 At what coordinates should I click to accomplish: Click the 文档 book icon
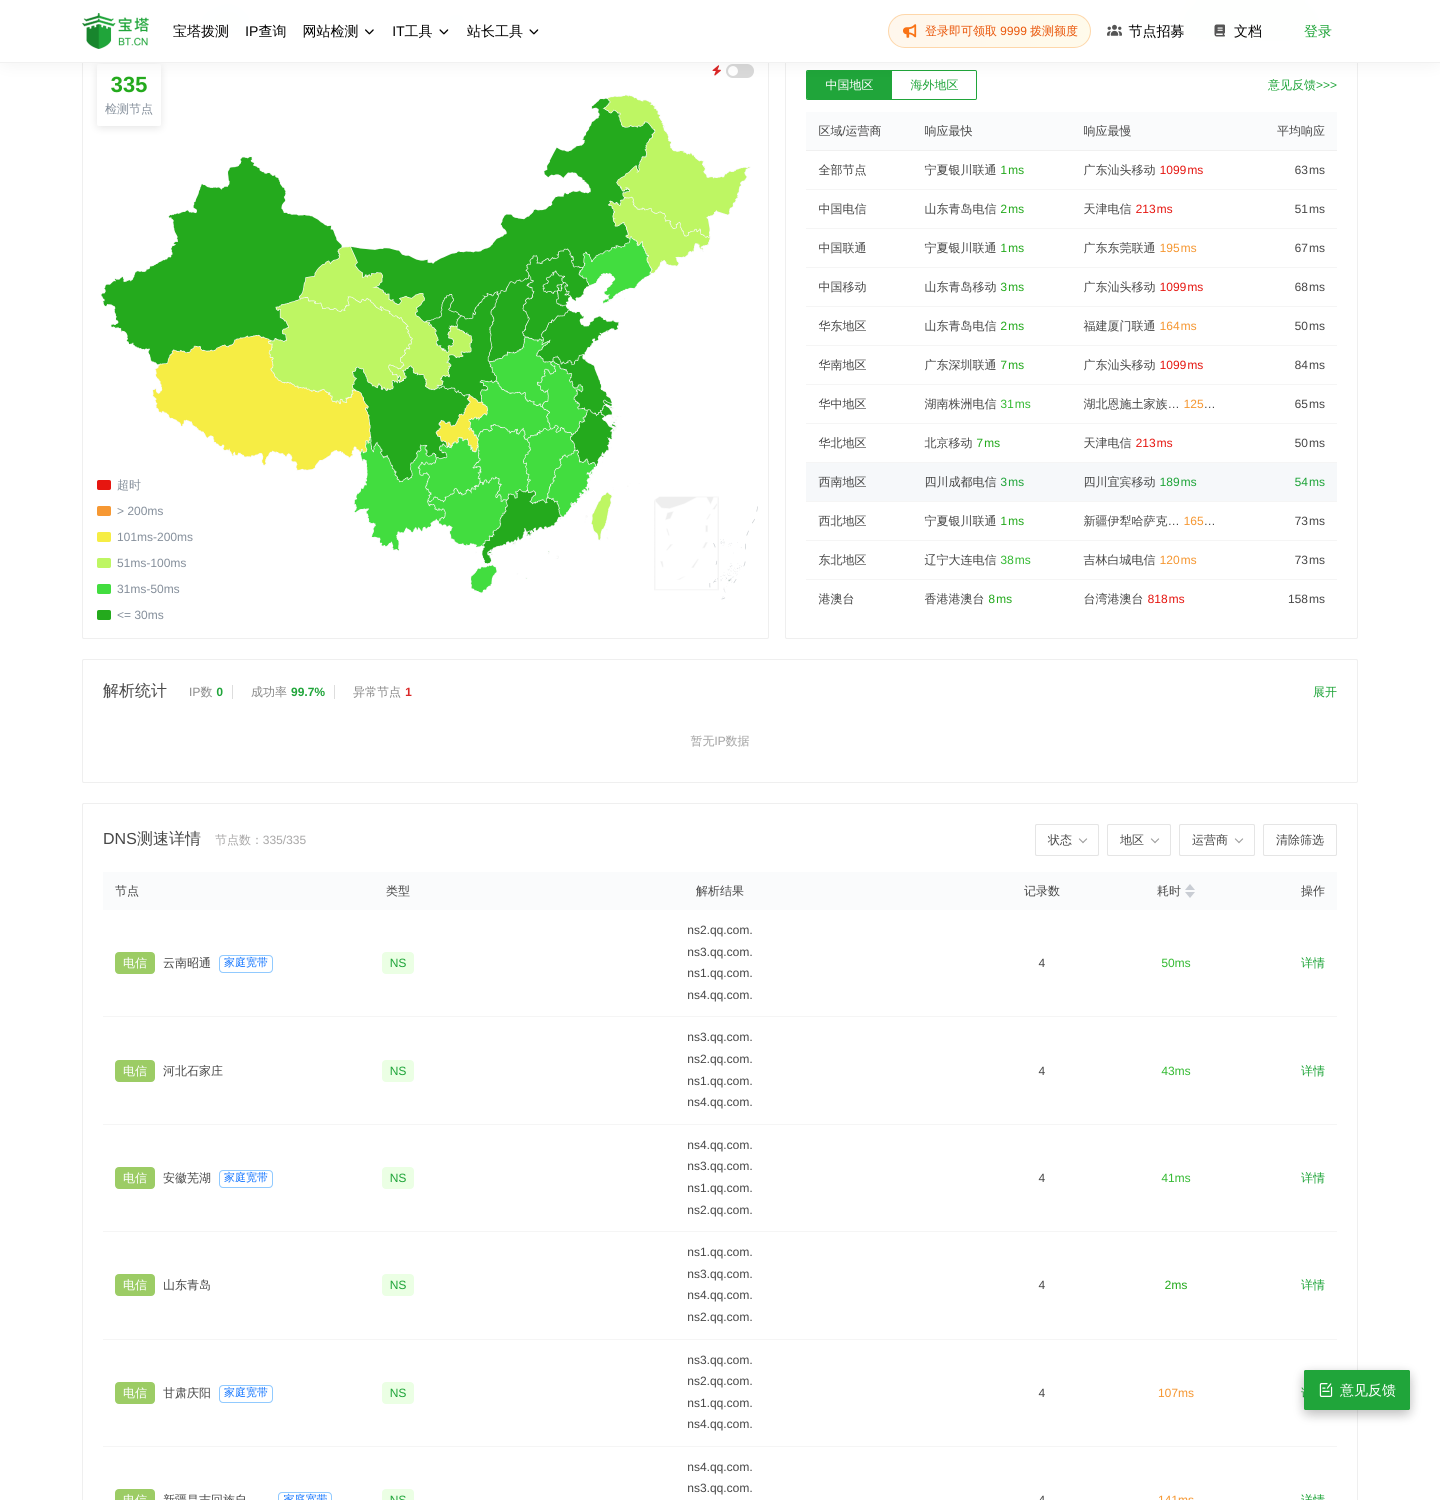pyautogui.click(x=1219, y=31)
